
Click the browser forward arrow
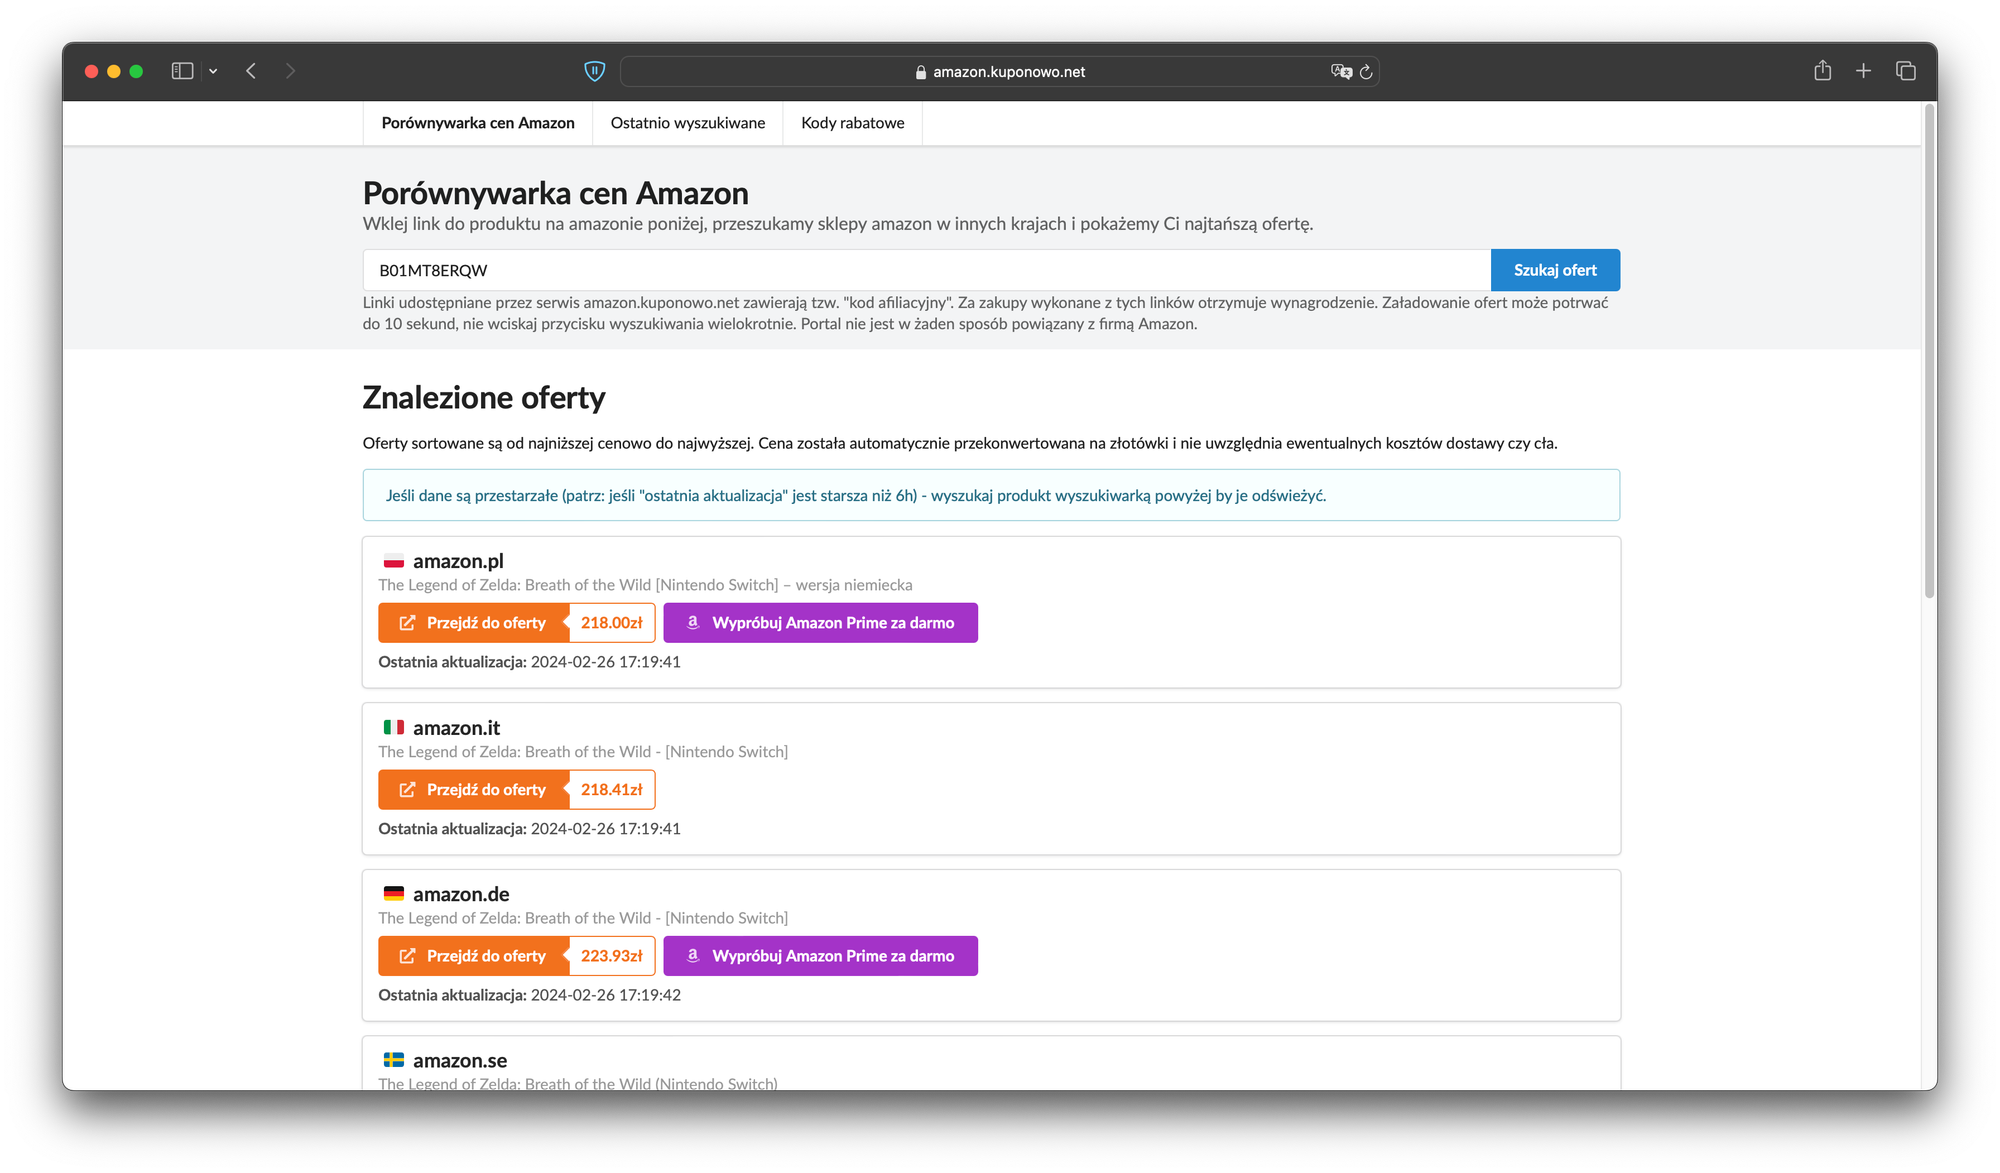290,71
